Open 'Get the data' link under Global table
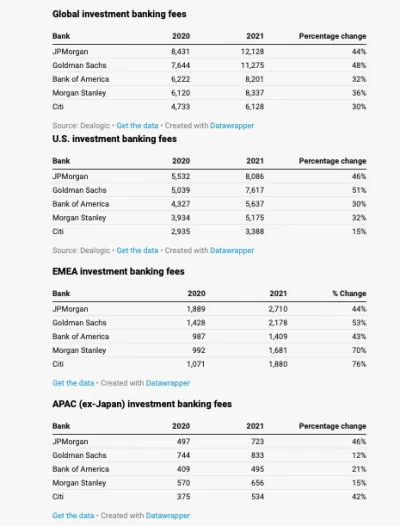This screenshot has width=400, height=526. (x=137, y=125)
